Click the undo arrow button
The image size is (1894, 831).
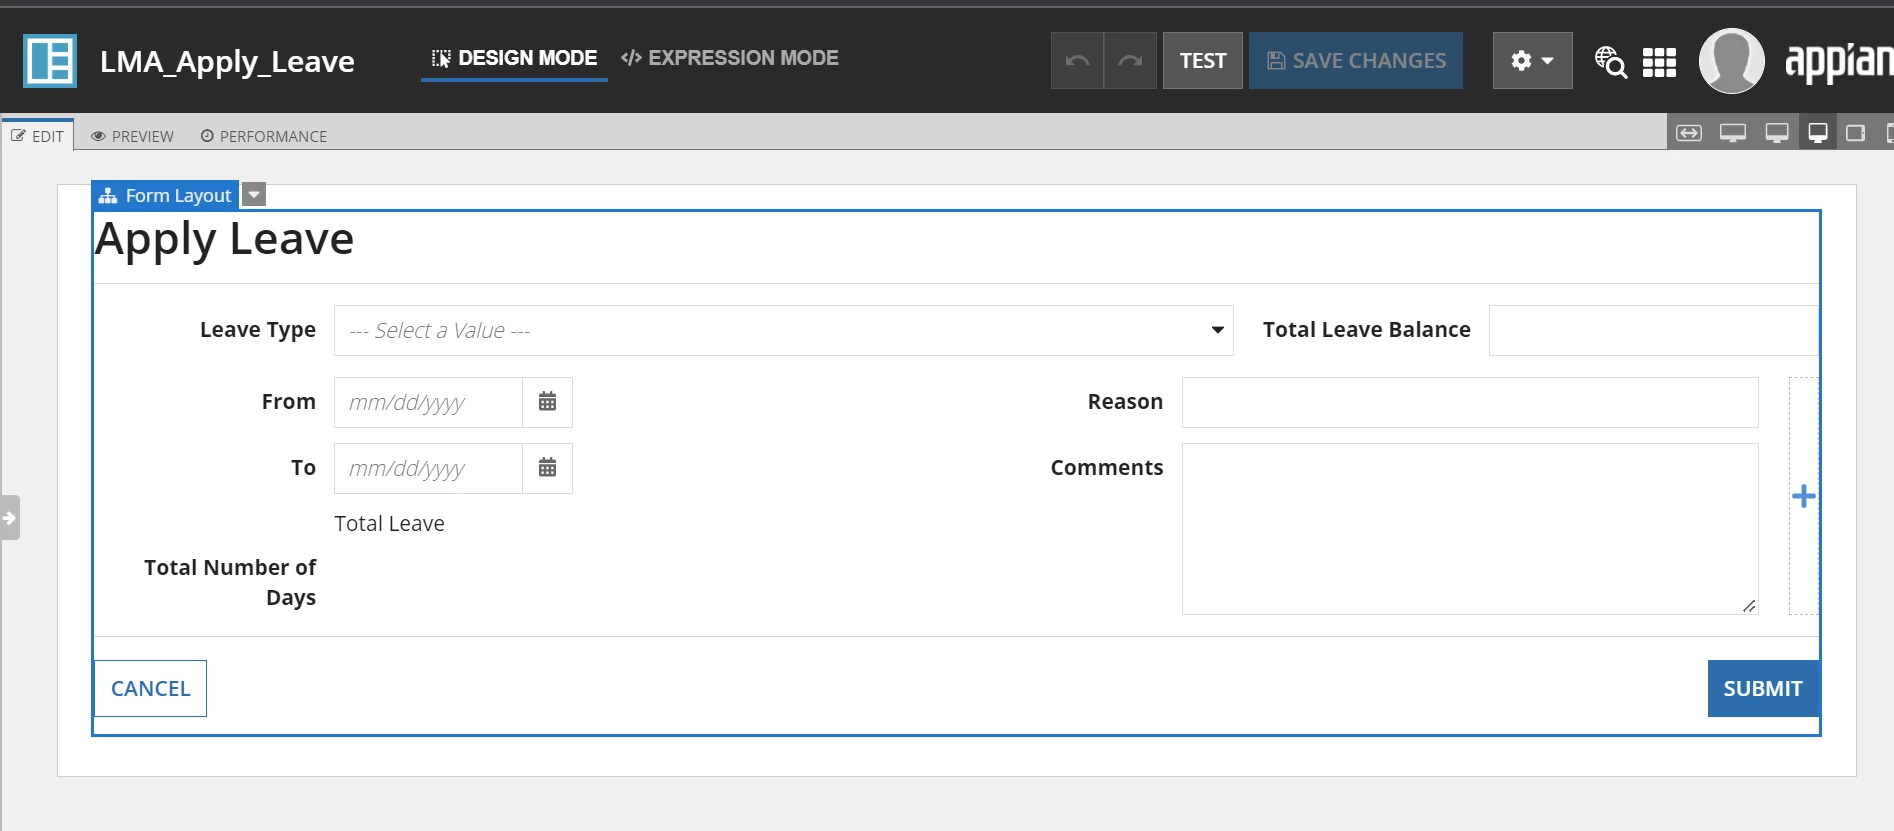(x=1077, y=61)
